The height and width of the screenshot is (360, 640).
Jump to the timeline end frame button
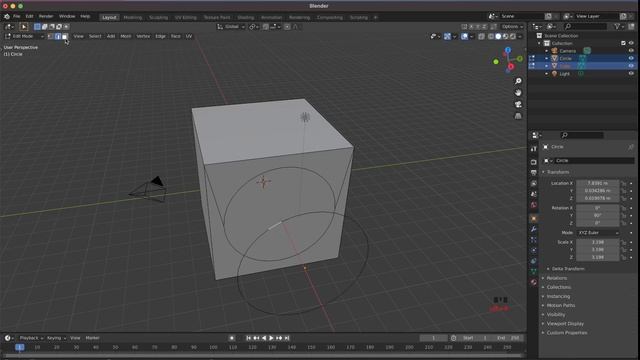[287, 338]
